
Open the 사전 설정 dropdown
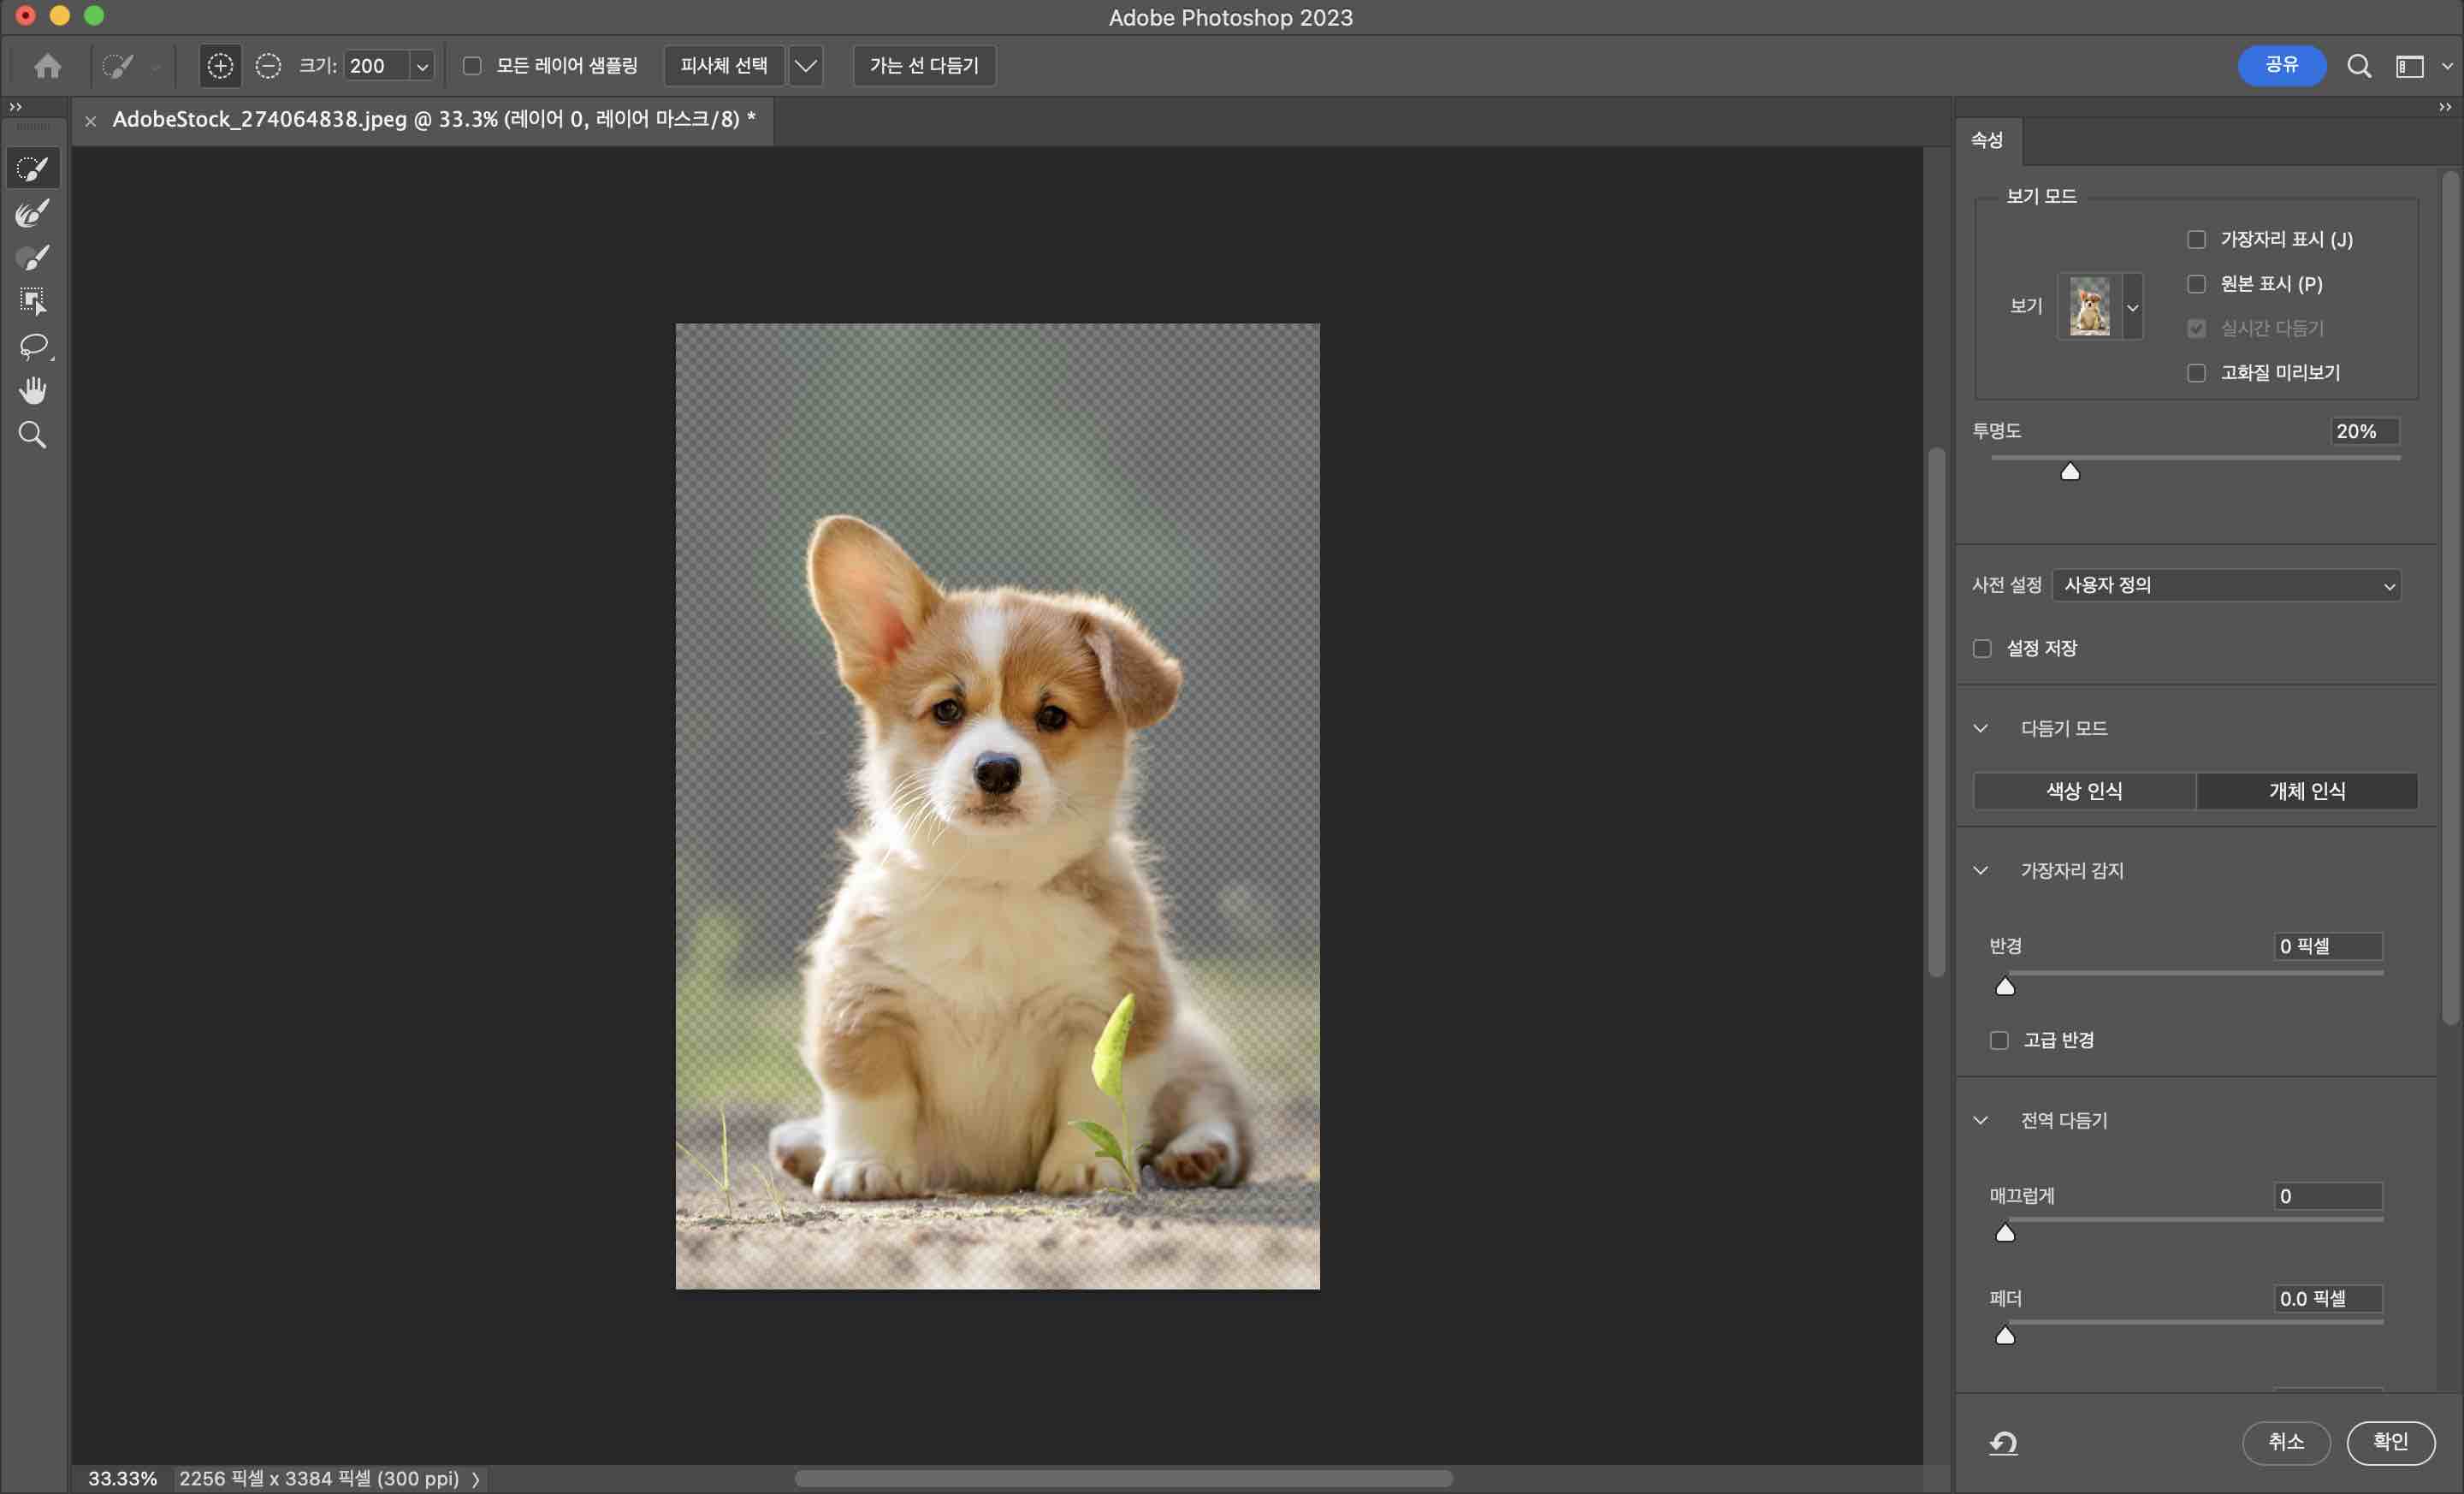2226,586
